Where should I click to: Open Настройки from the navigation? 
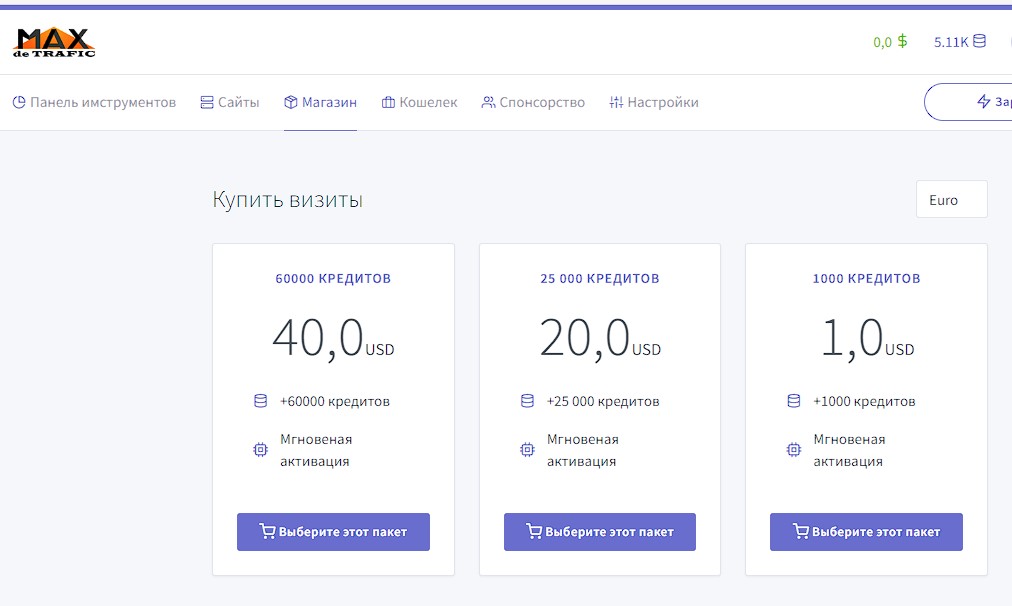[x=654, y=102]
